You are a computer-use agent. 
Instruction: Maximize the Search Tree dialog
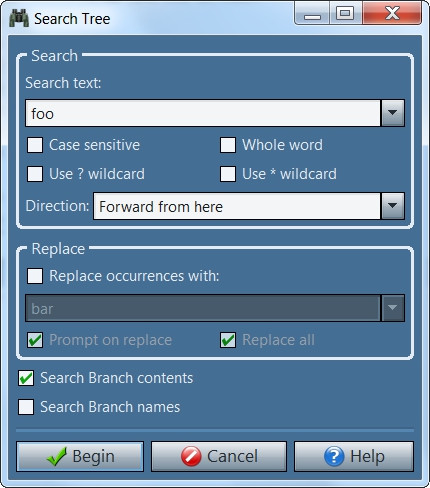(345, 14)
